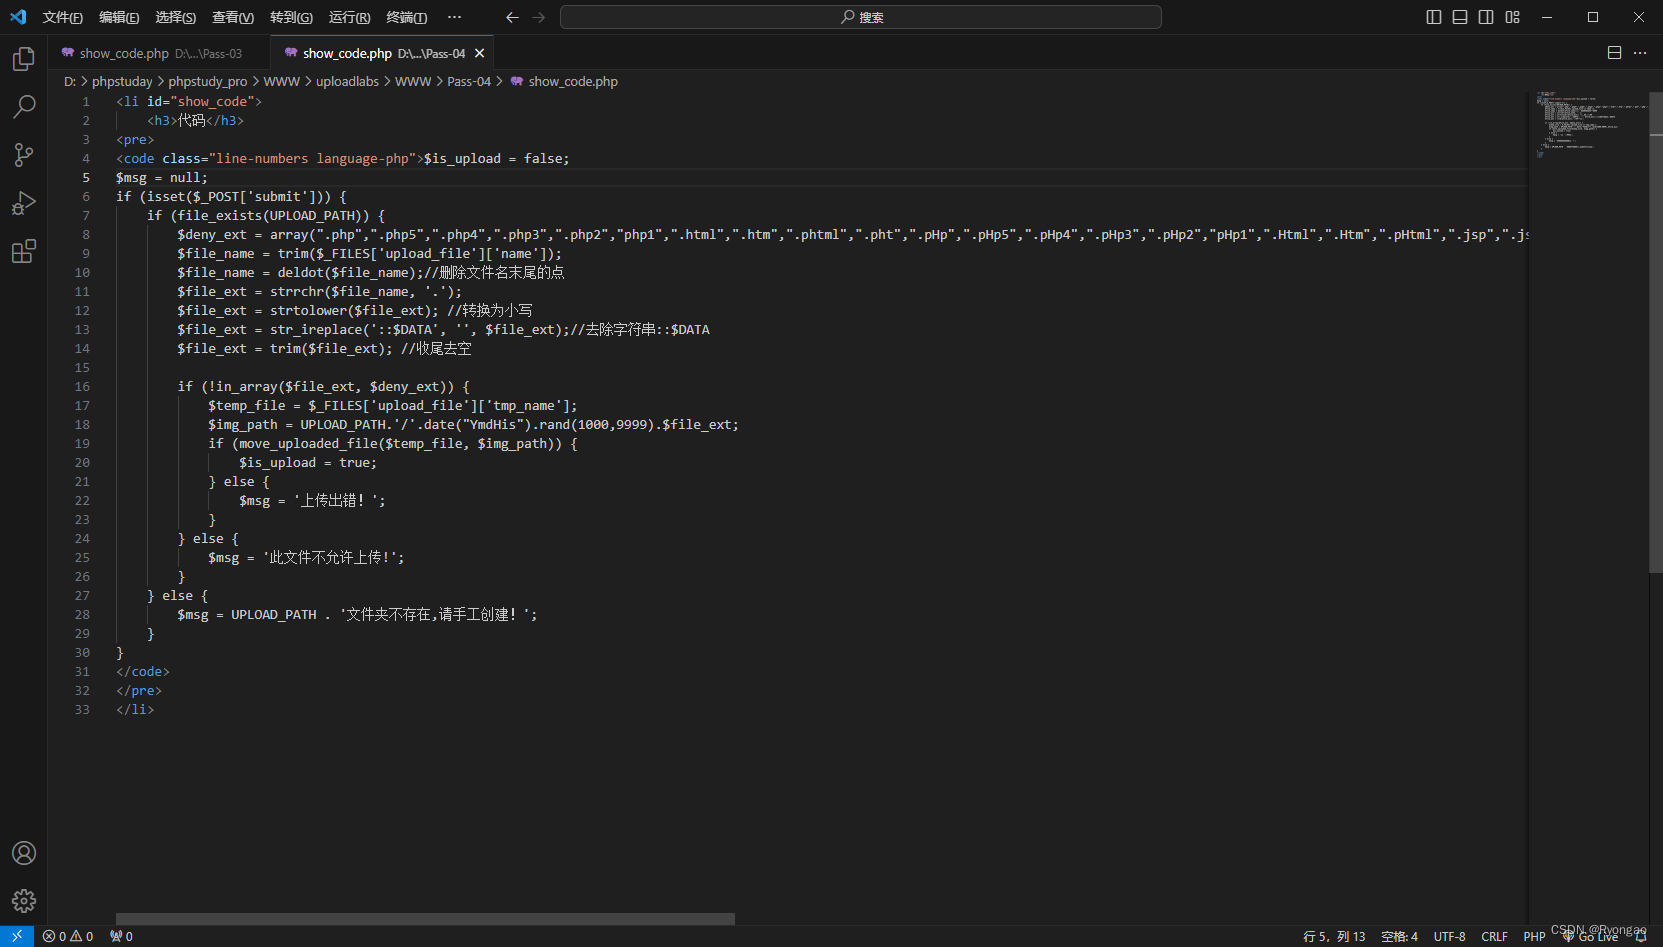Click line number 8 in the gutter
Image resolution: width=1663 pixels, height=947 pixels.
tap(86, 234)
